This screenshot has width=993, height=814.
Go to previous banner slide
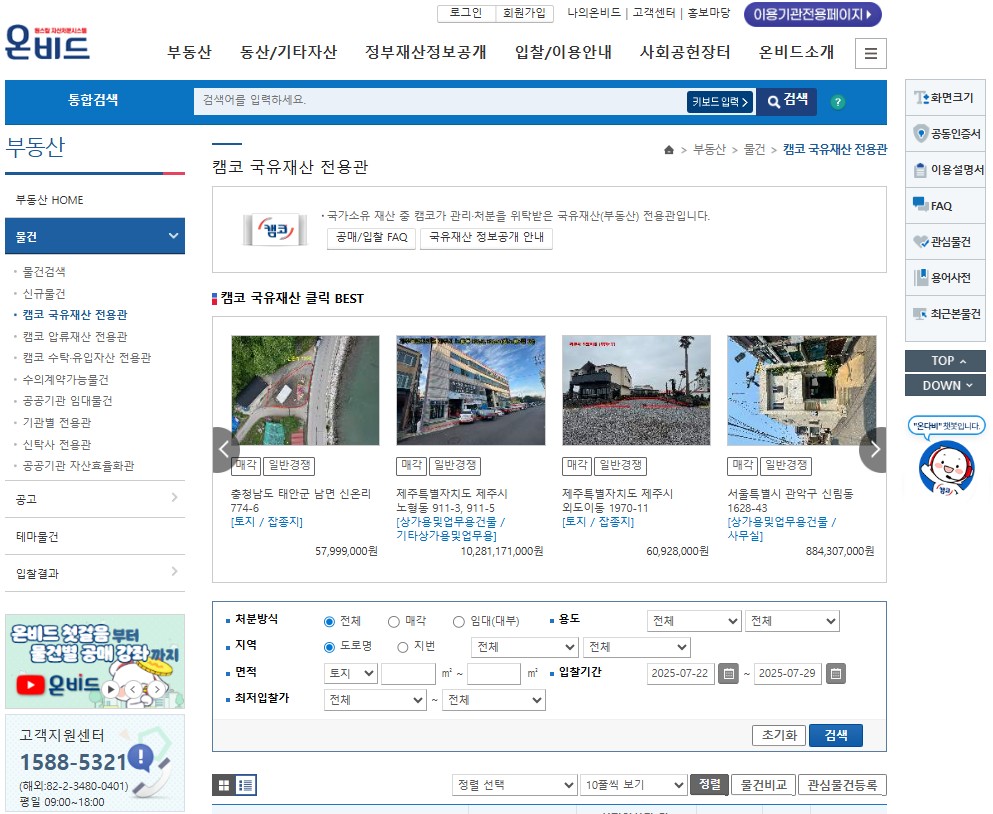(x=133, y=689)
